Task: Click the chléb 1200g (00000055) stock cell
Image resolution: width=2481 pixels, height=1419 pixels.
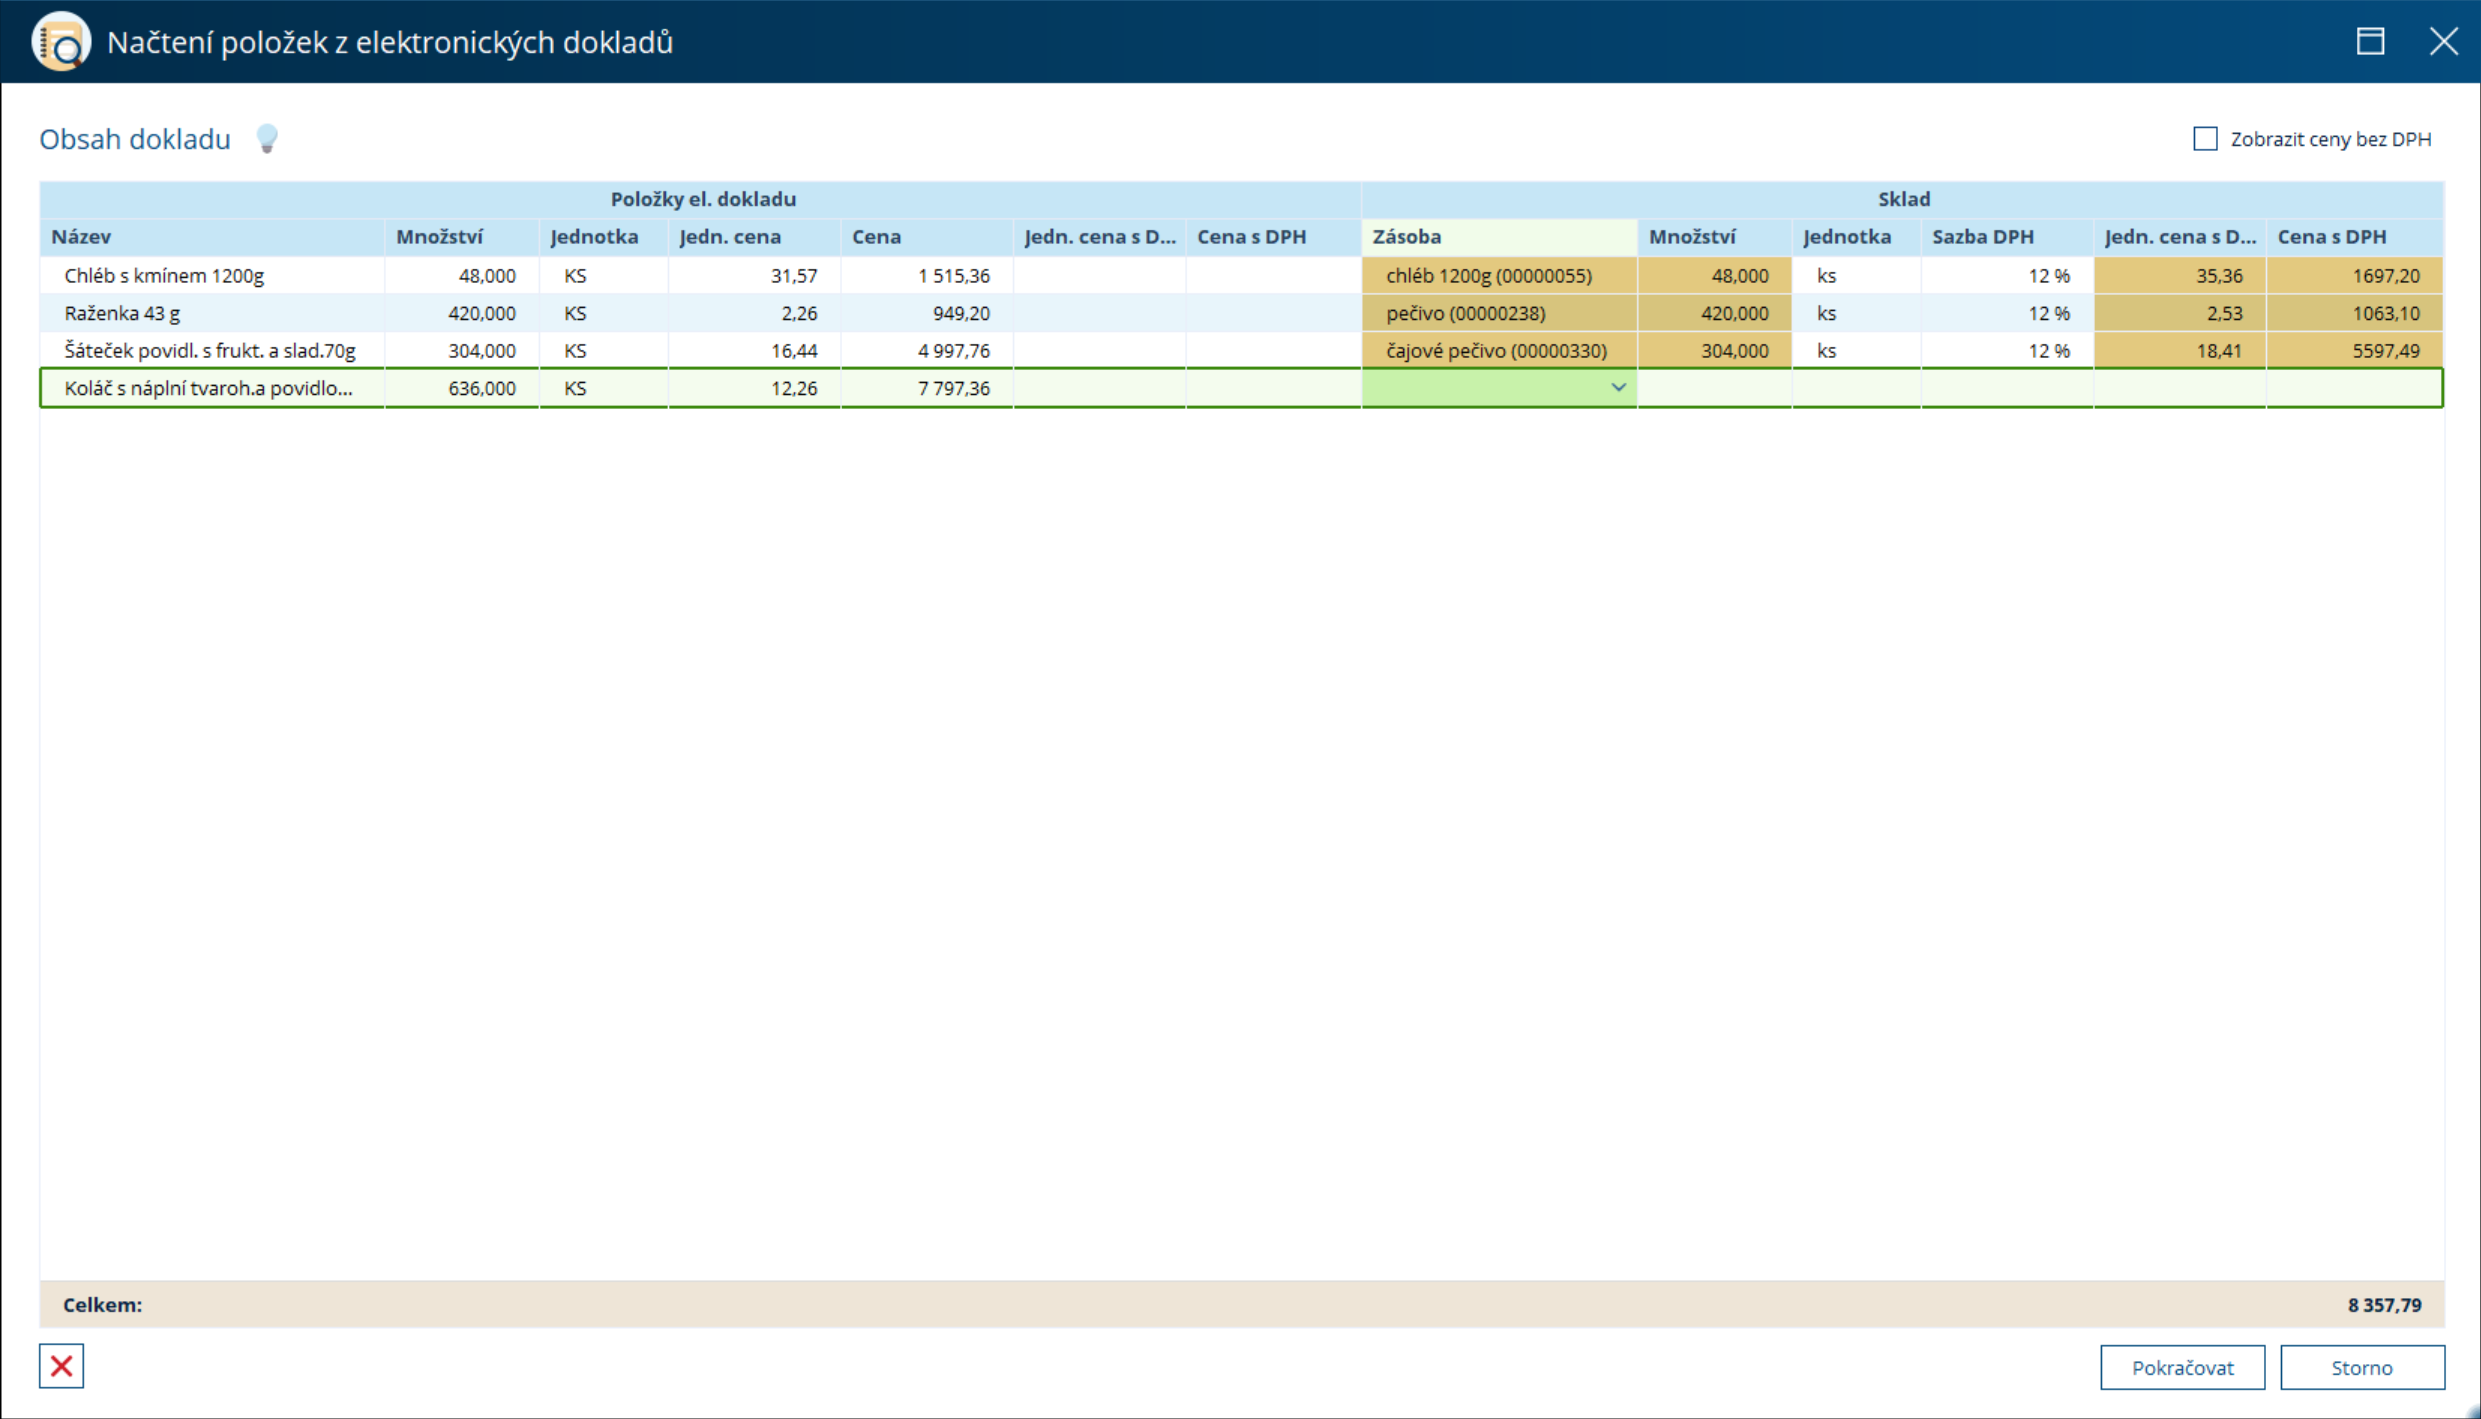Action: [x=1488, y=276]
